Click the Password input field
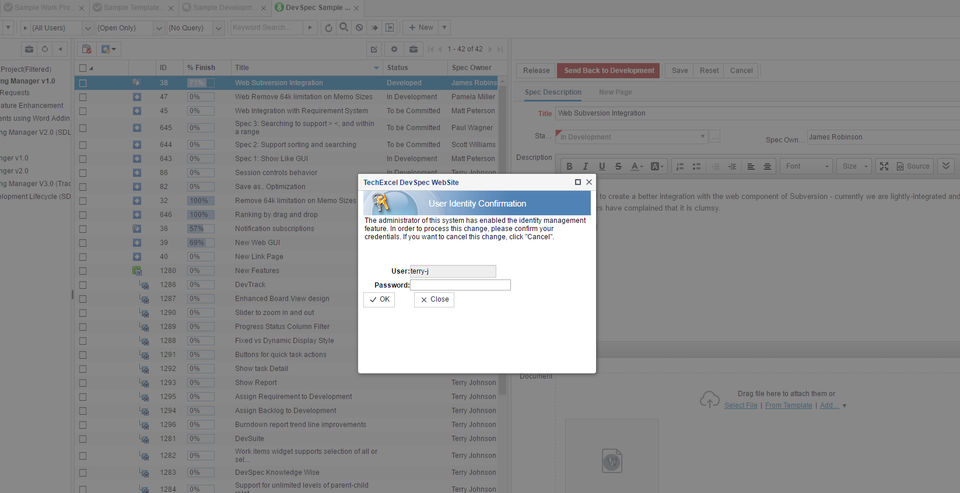Image resolution: width=960 pixels, height=493 pixels. pos(460,285)
